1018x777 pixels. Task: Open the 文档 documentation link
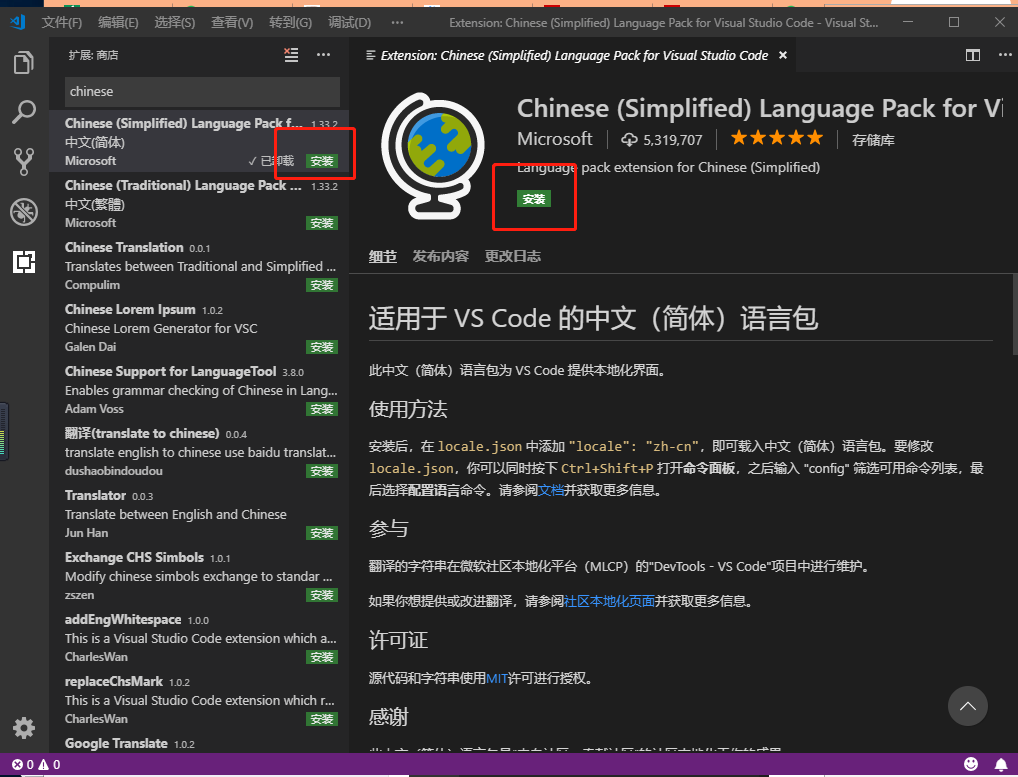point(551,490)
